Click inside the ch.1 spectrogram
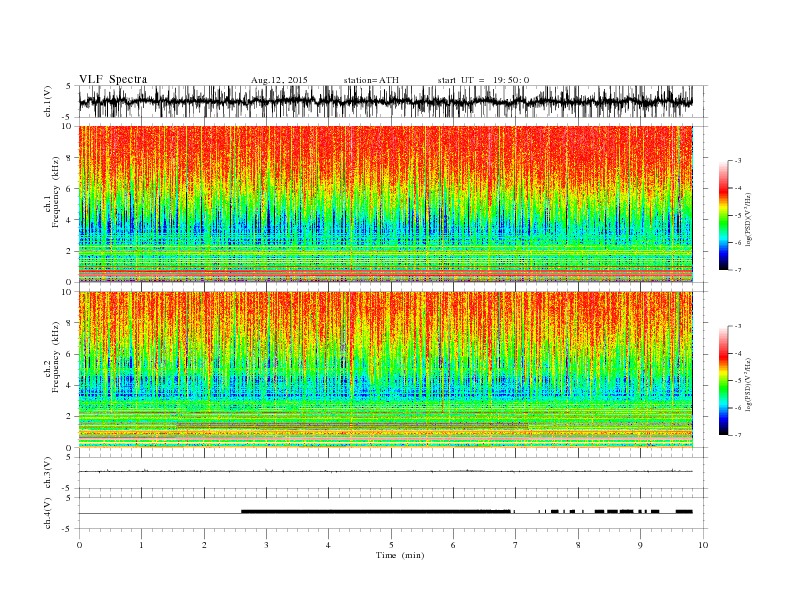The image size is (792, 612). point(385,204)
